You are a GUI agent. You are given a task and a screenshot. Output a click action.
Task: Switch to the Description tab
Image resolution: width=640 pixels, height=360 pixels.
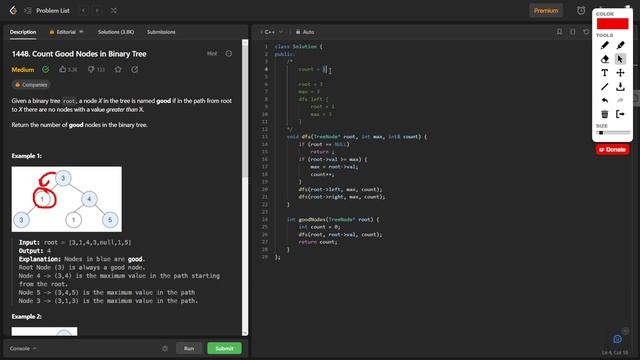tap(23, 32)
